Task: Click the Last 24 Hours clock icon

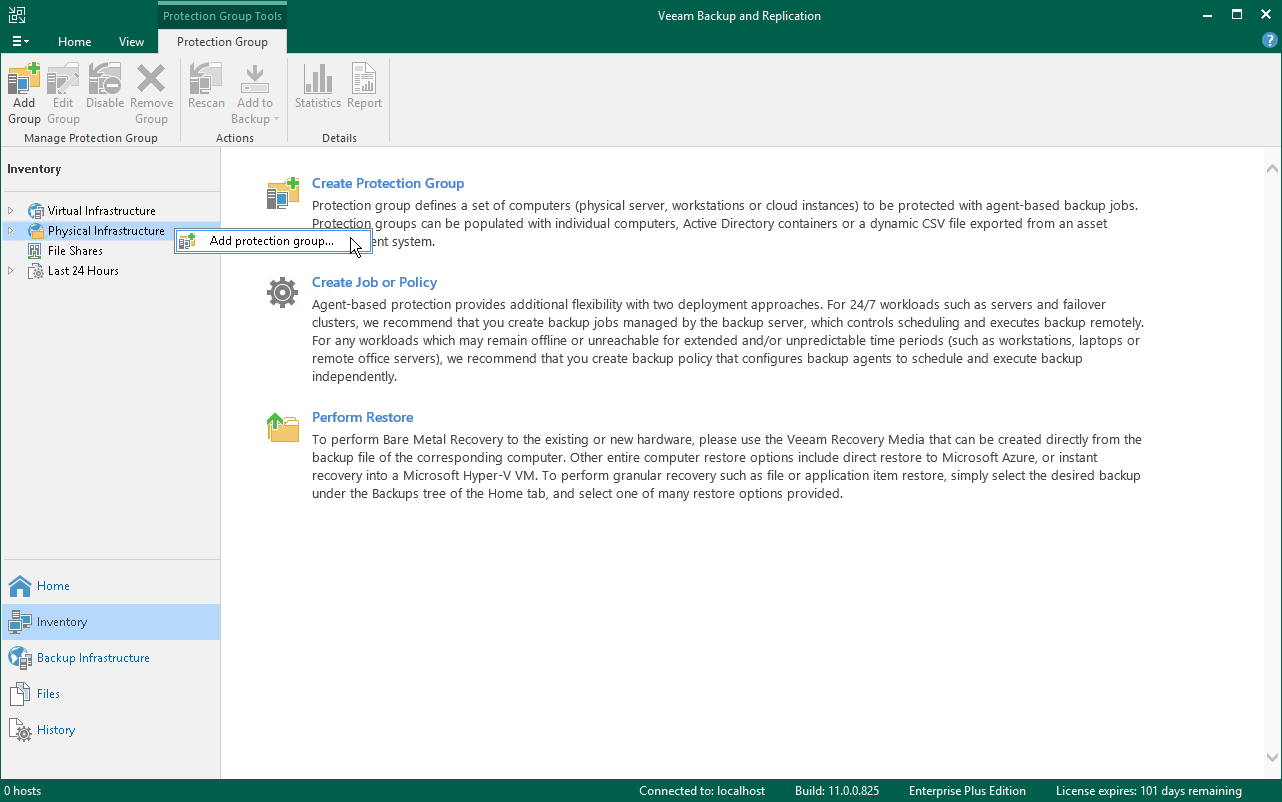Action: click(36, 271)
